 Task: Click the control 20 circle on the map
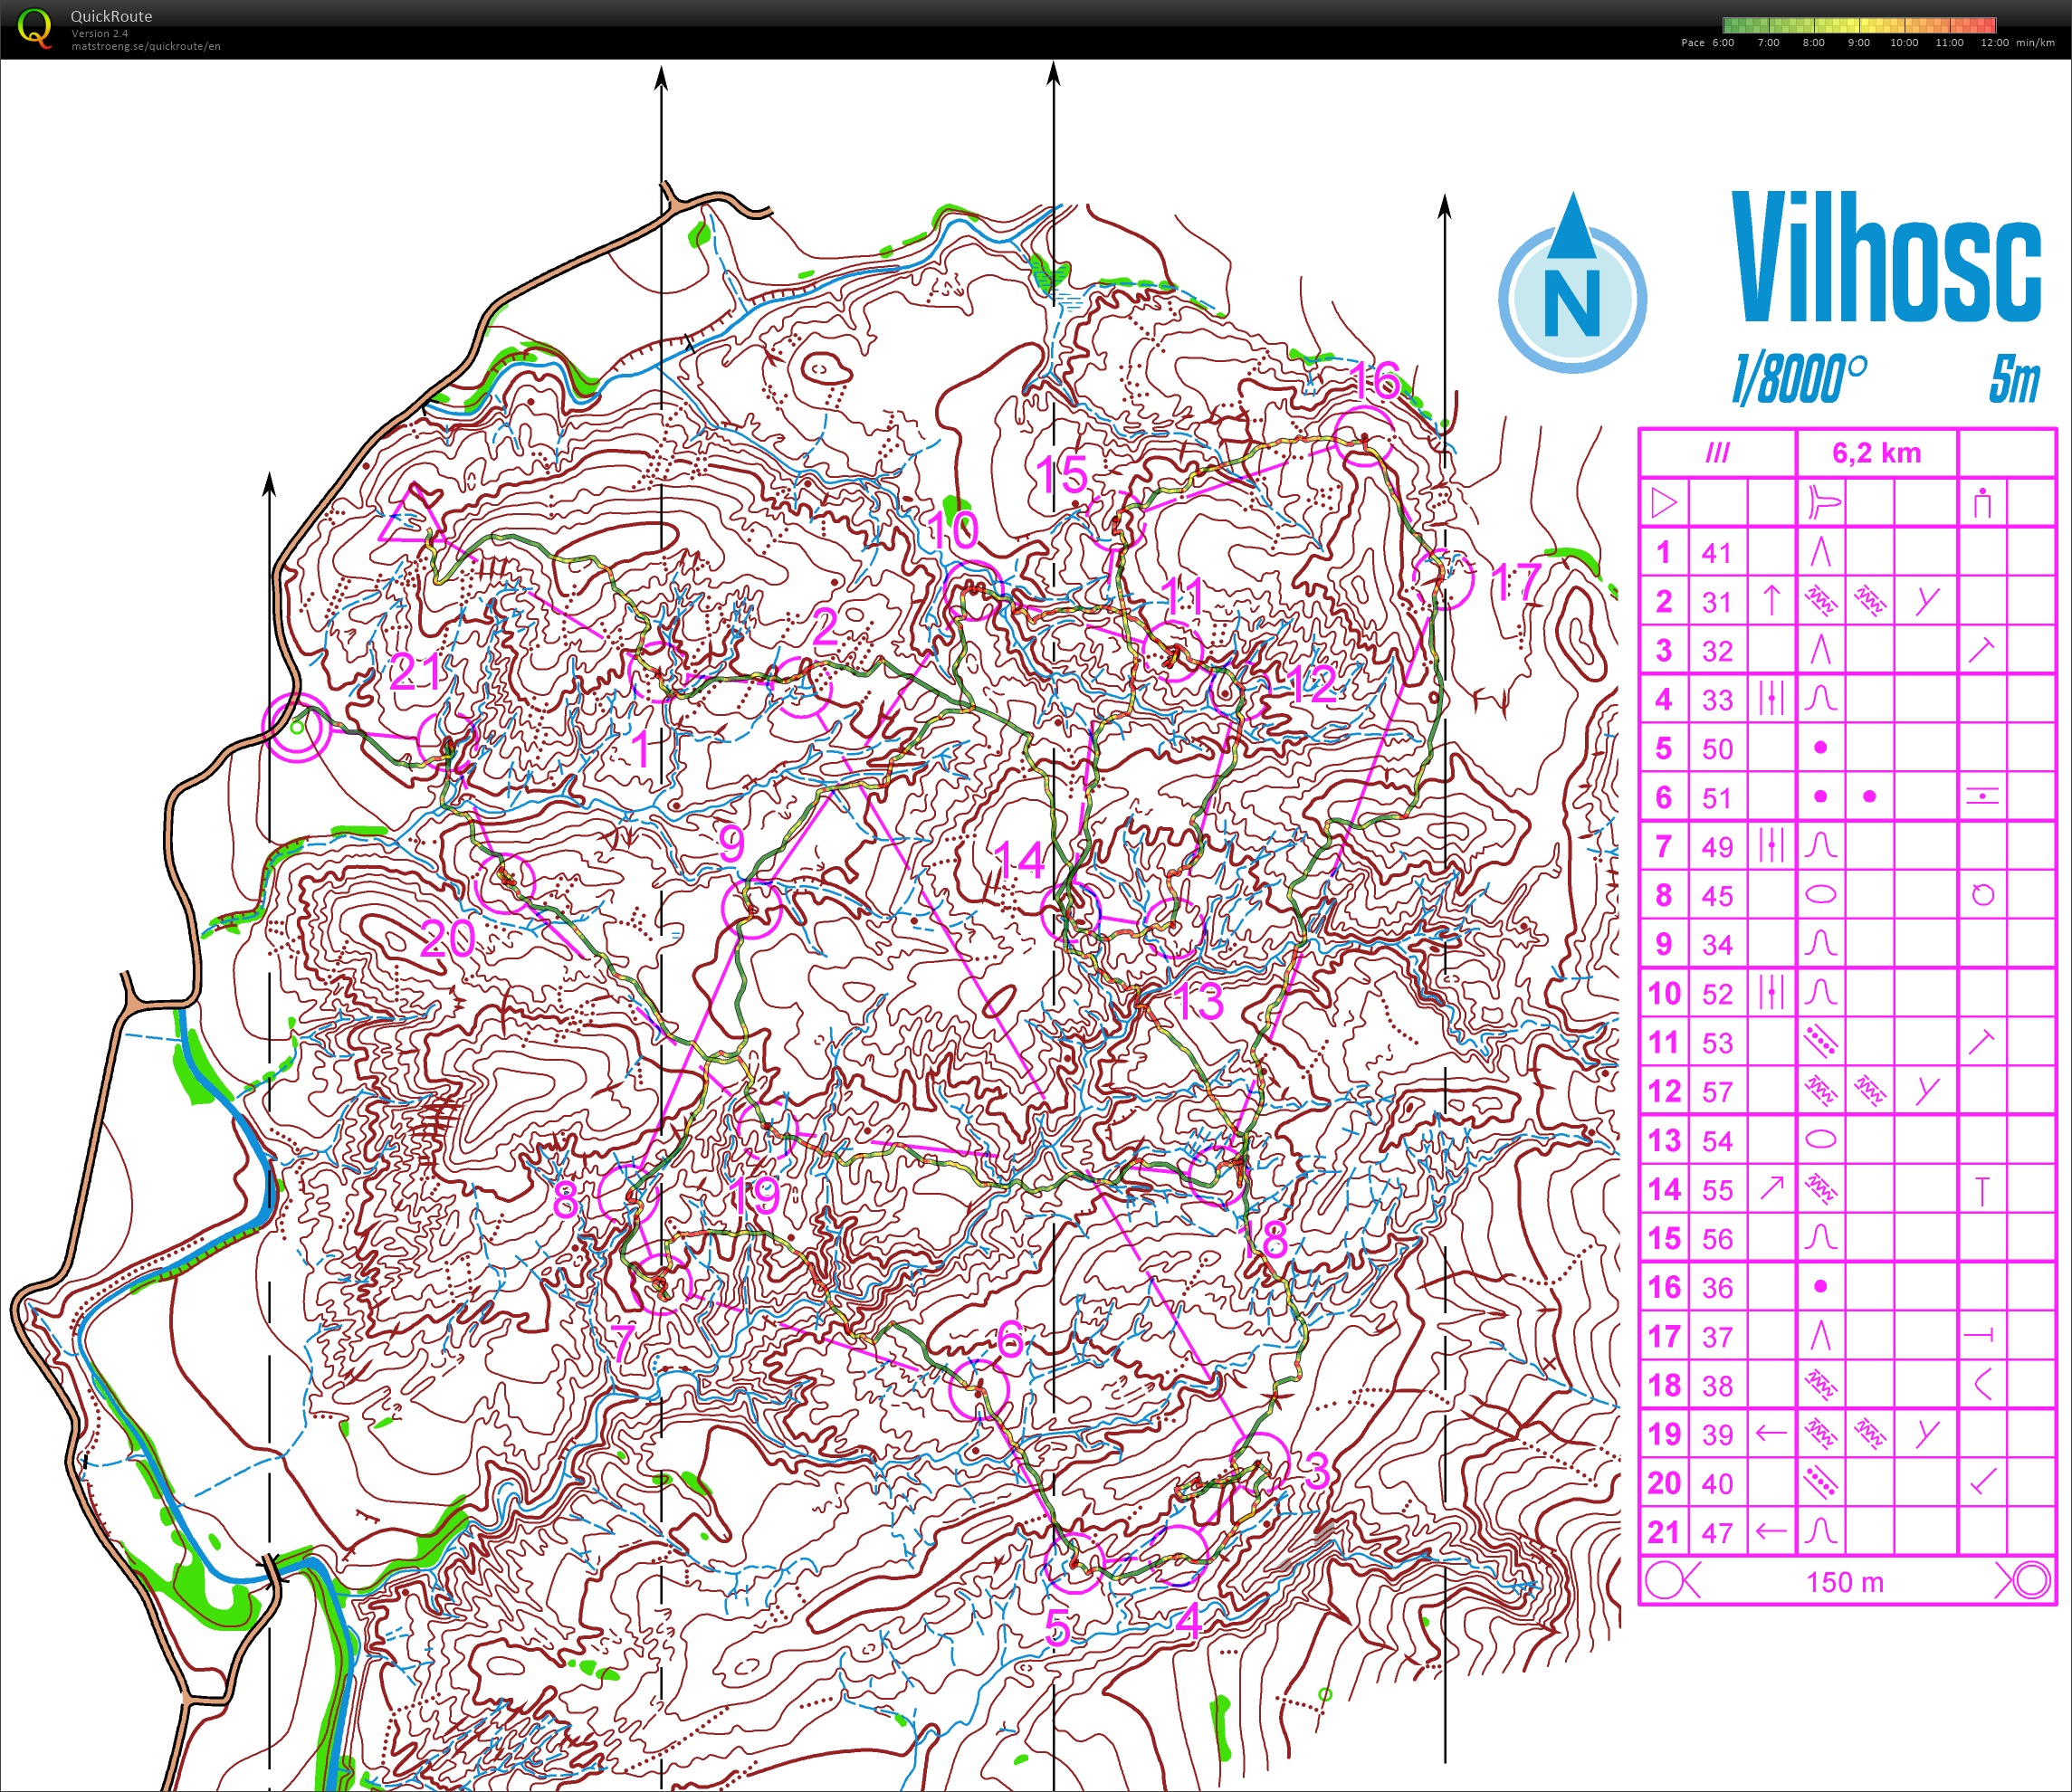507,884
